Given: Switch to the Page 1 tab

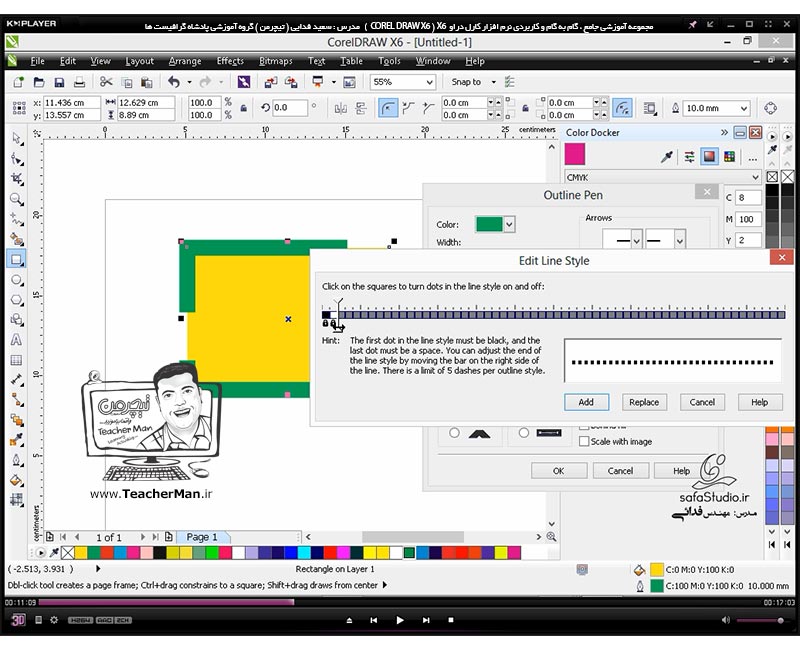Looking at the screenshot, I should click(202, 537).
